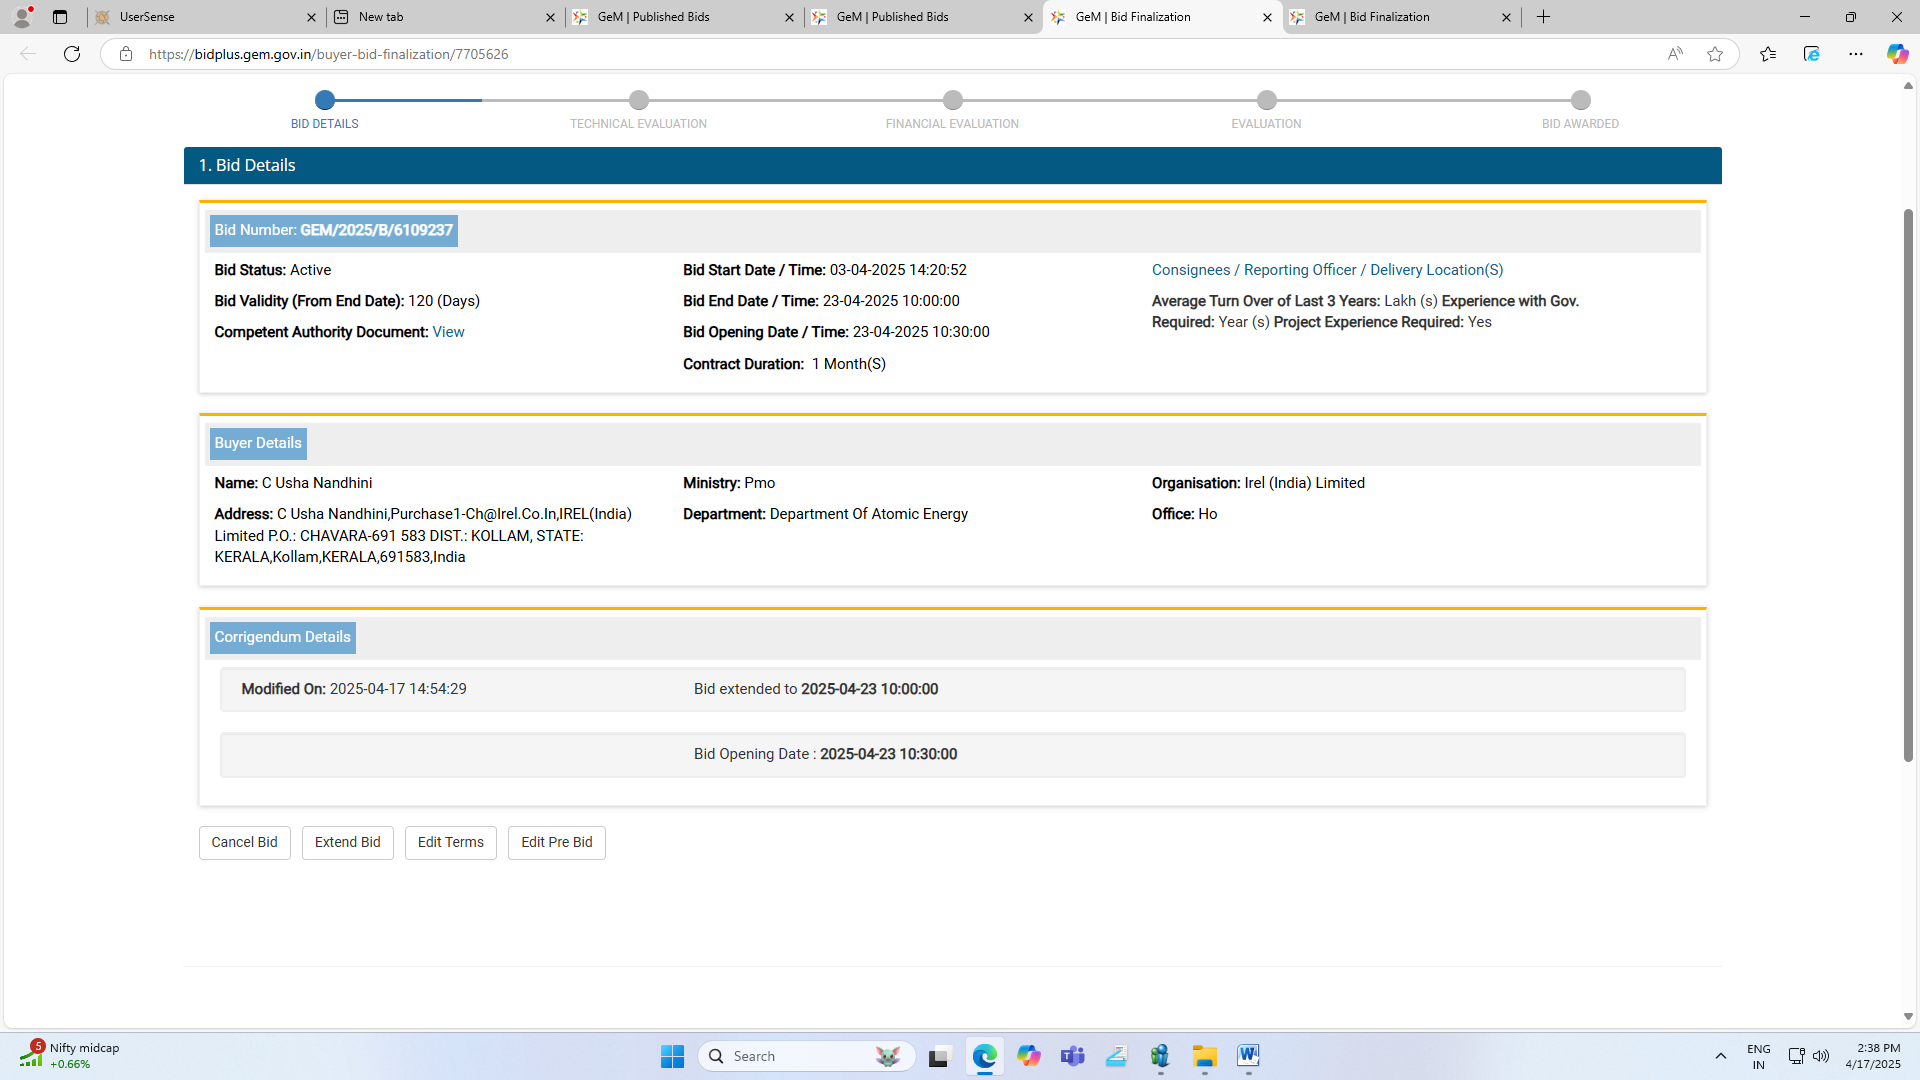Open Copilot app in taskbar

[x=1029, y=1056]
